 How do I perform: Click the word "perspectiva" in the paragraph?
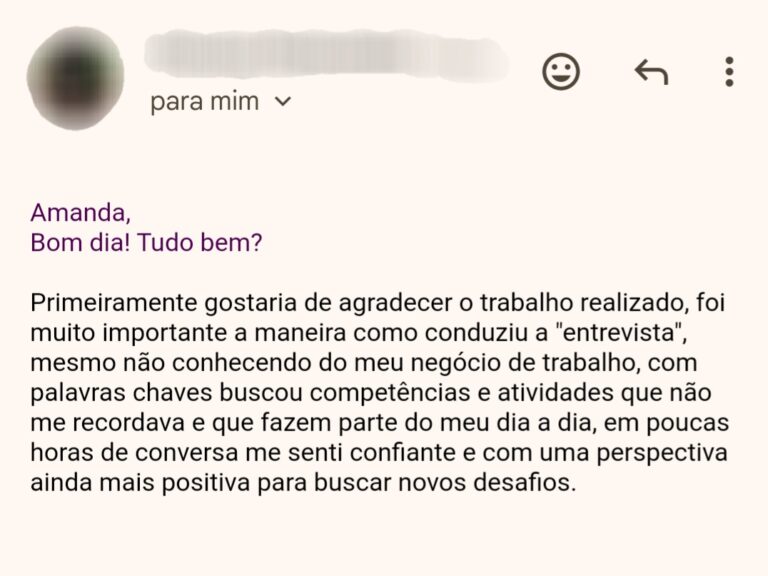tap(662, 454)
